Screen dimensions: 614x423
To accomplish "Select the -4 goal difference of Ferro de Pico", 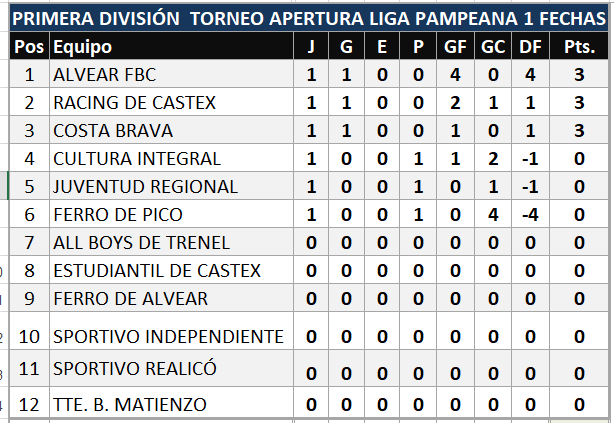I will (529, 215).
